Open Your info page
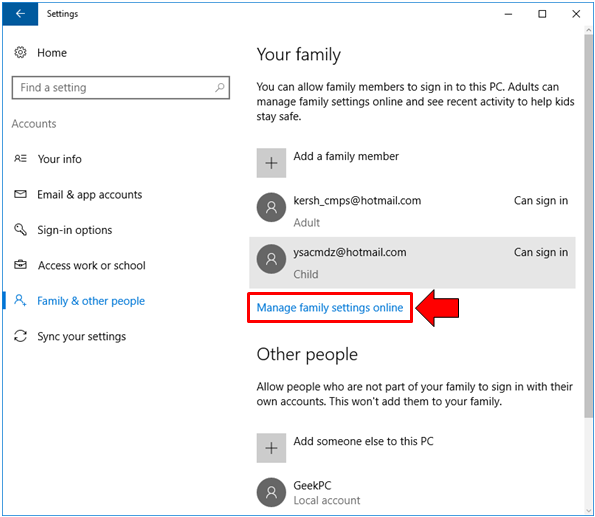The height and width of the screenshot is (517, 595). tap(60, 159)
